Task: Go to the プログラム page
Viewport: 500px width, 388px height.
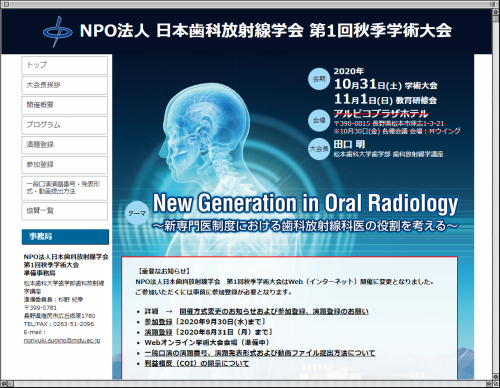Action: click(65, 125)
